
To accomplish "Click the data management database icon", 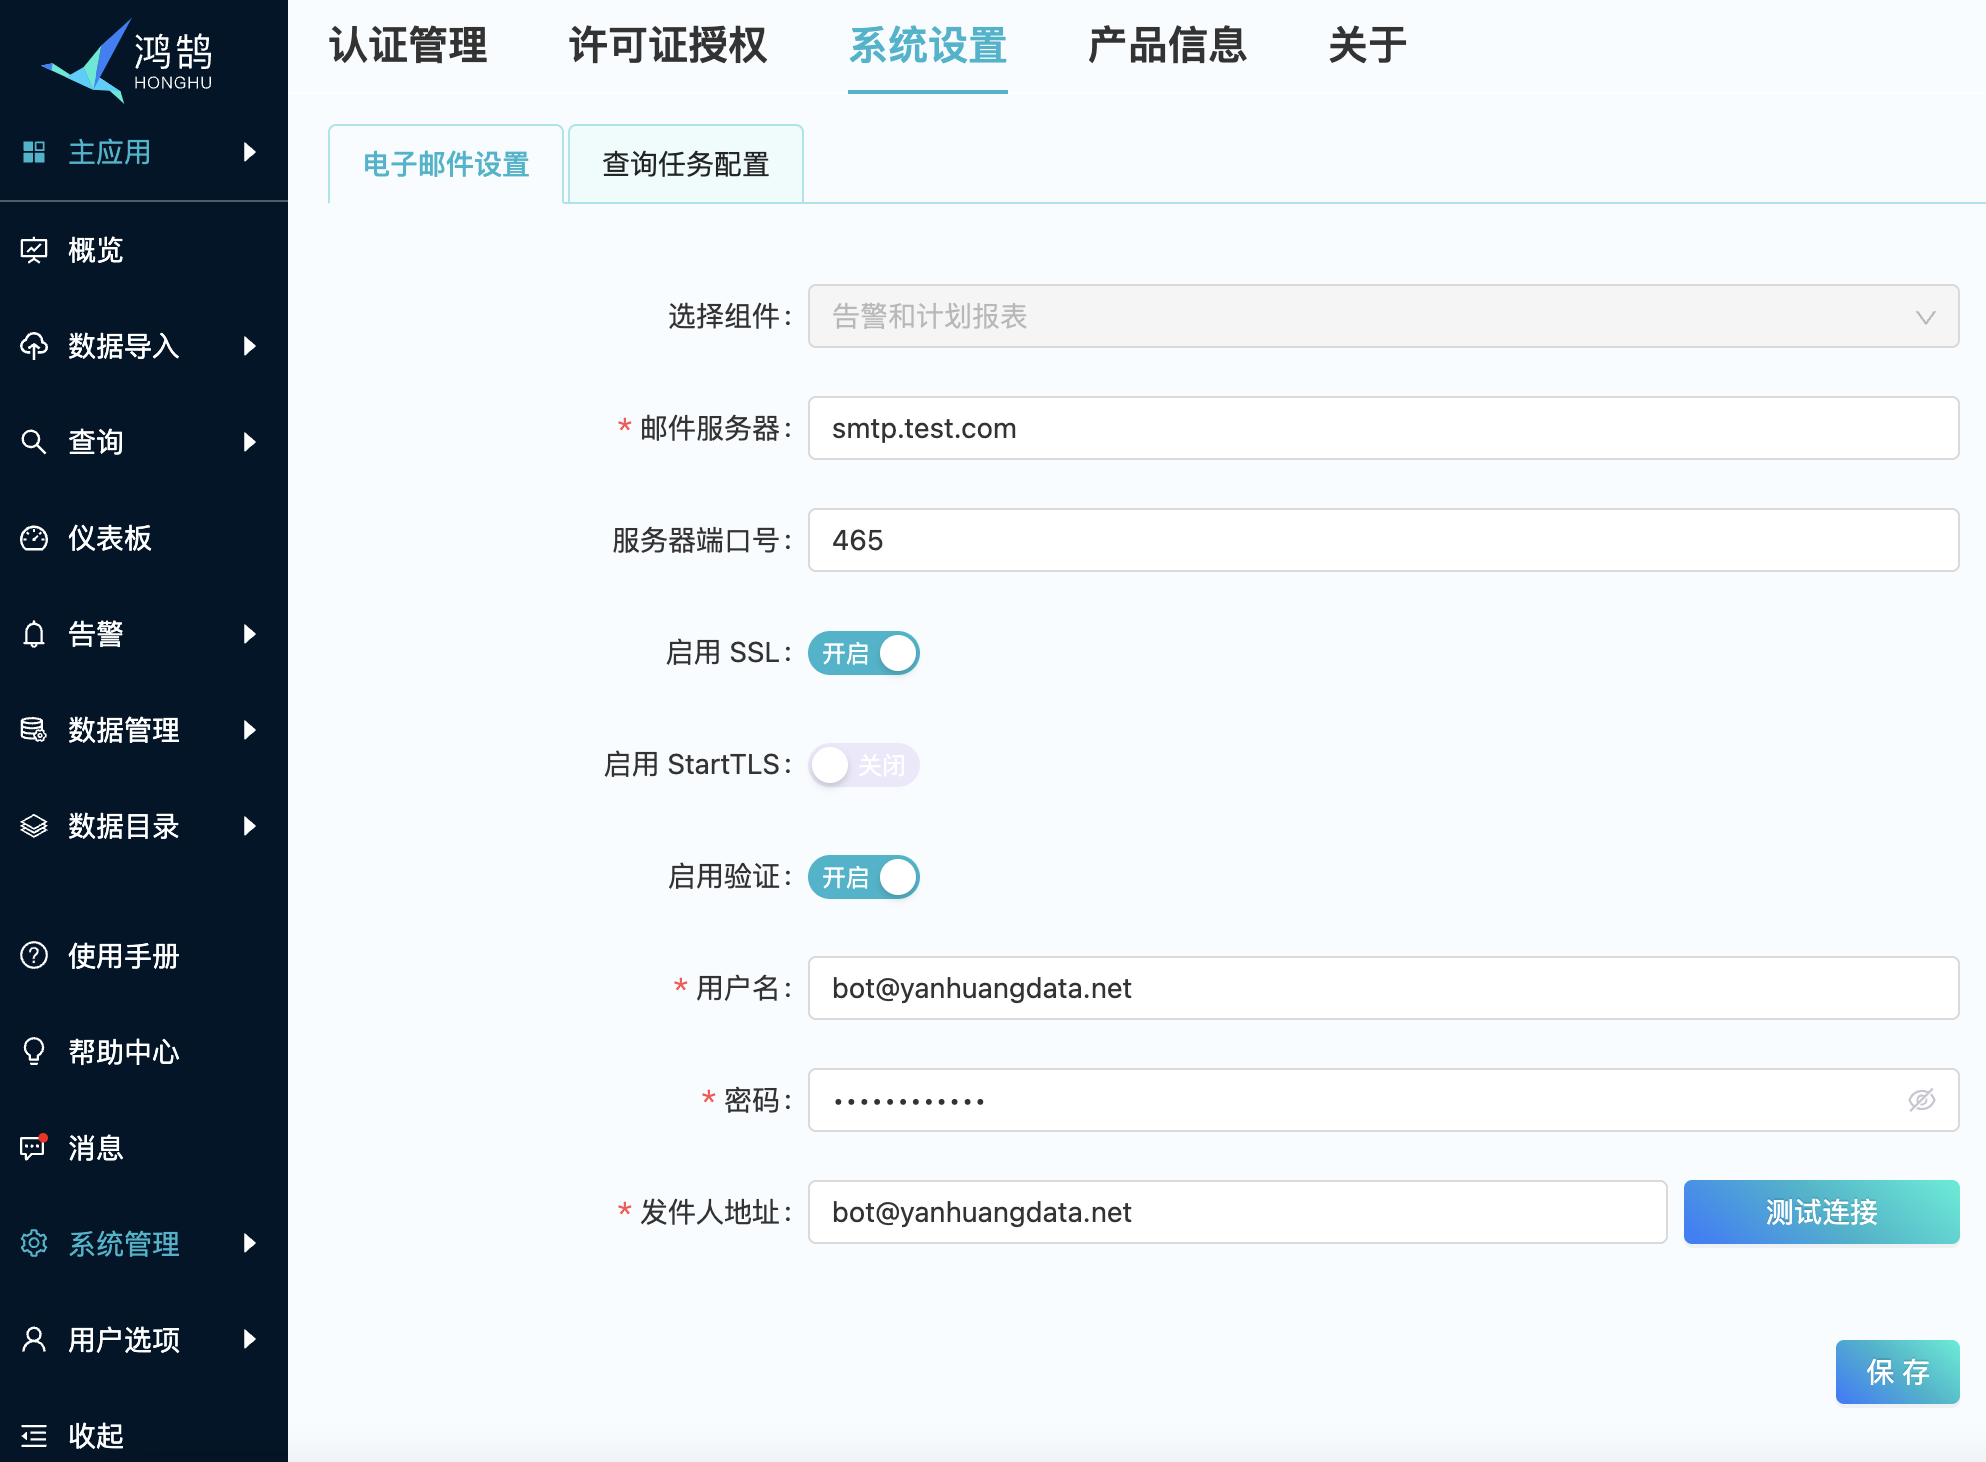I will [x=34, y=730].
